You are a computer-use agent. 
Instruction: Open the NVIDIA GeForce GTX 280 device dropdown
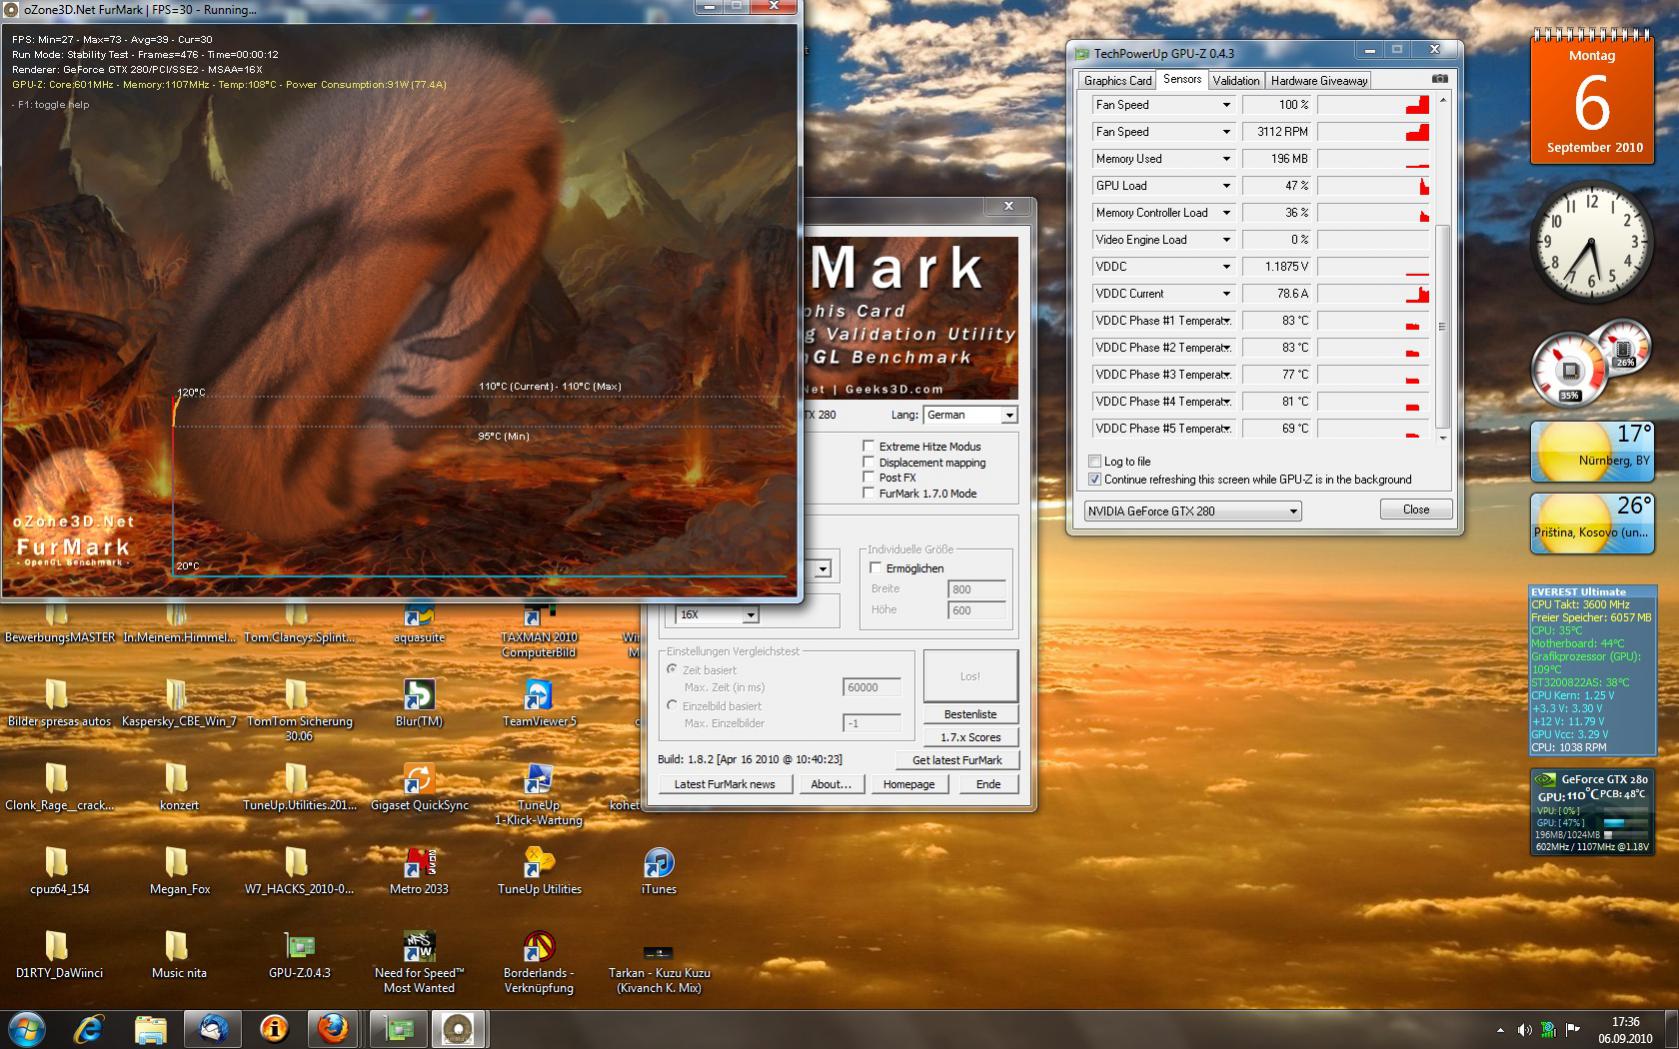[x=1193, y=511]
